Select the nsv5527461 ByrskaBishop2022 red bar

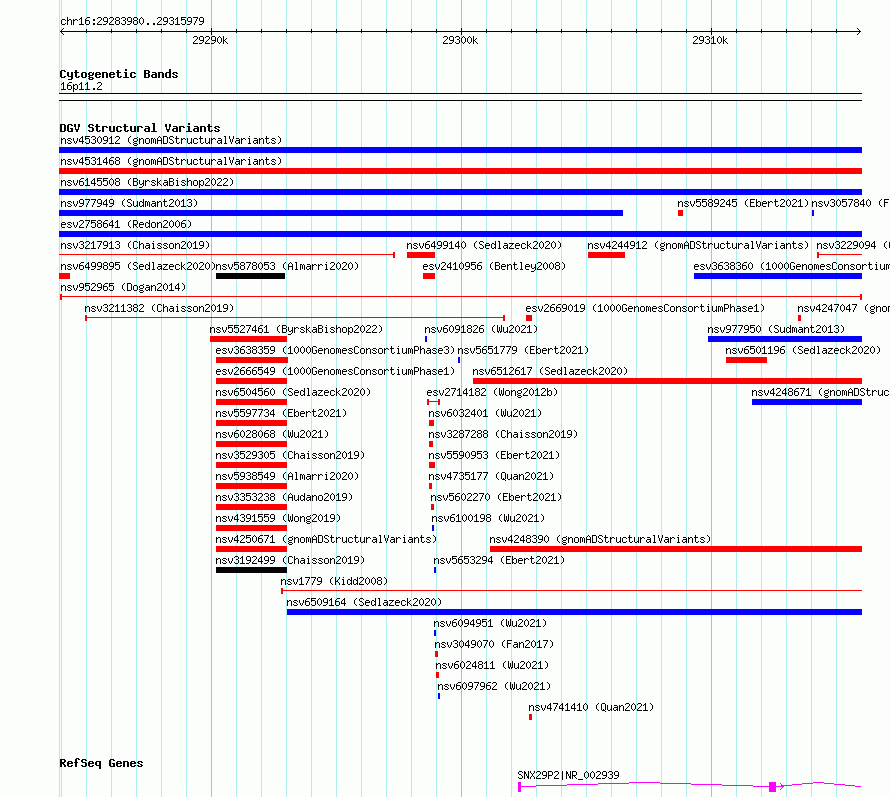click(x=248, y=339)
